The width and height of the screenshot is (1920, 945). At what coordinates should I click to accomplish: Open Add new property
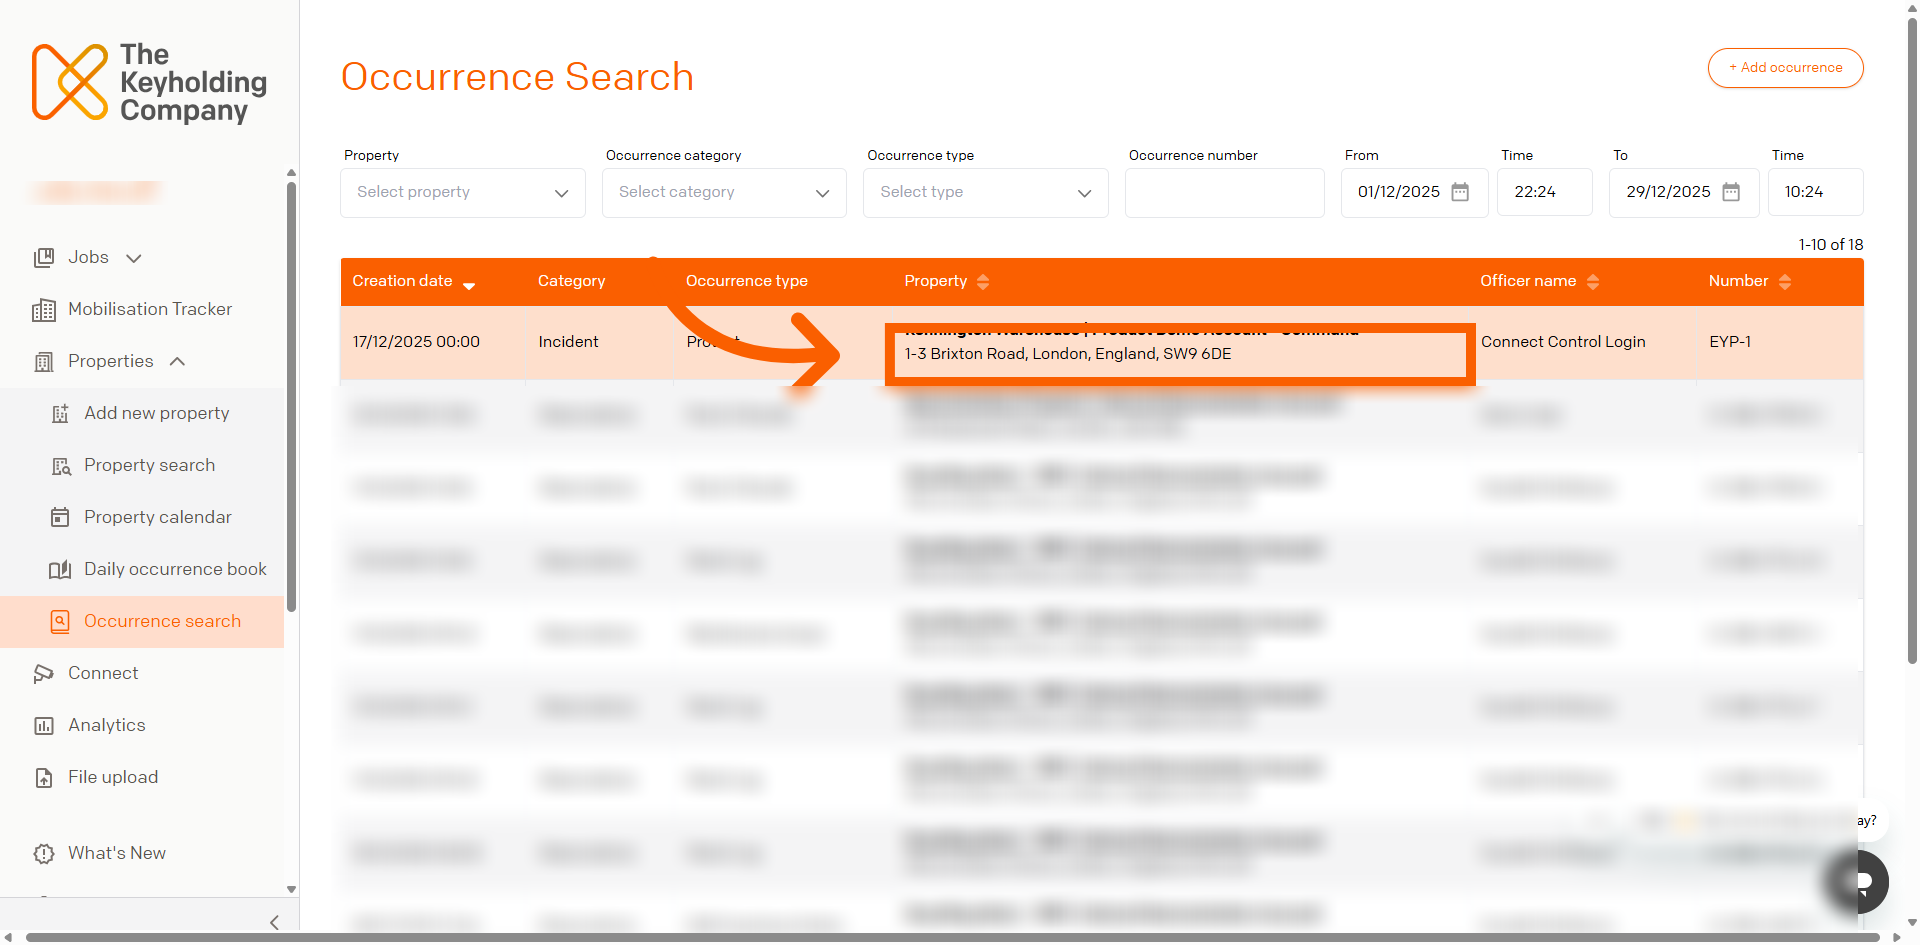click(x=157, y=414)
